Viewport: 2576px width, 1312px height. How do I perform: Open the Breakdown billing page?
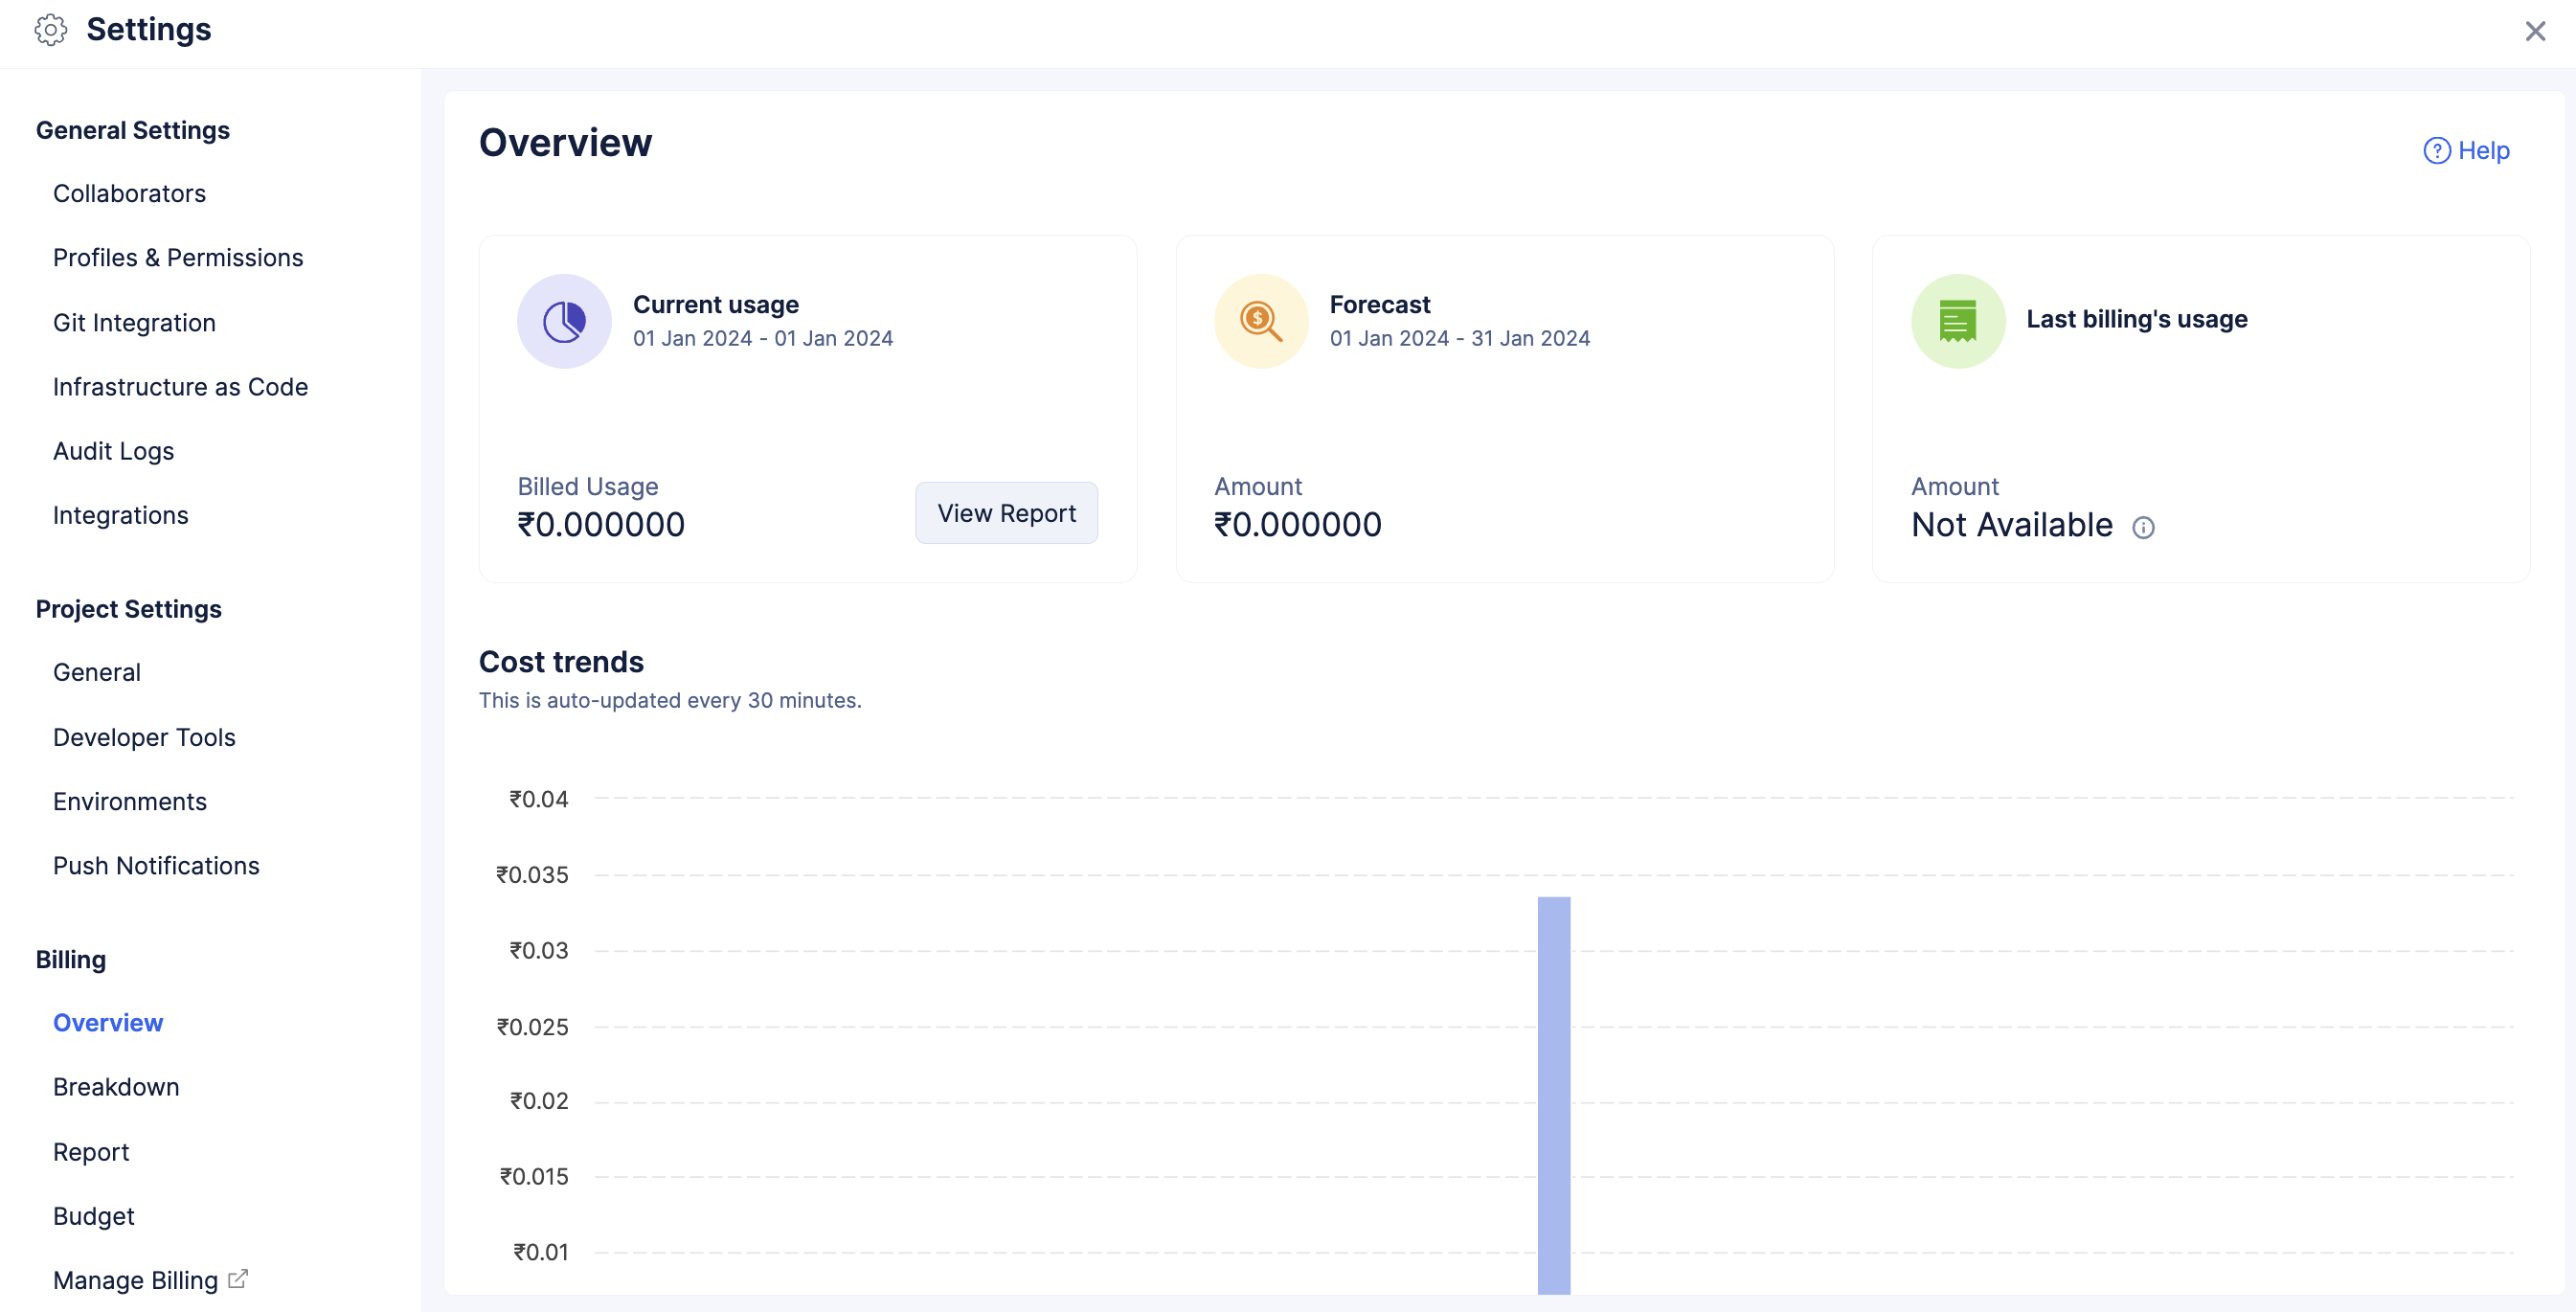pyautogui.click(x=116, y=1087)
